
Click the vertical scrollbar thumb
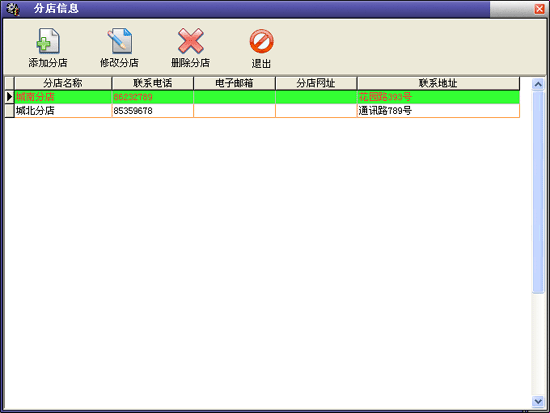click(x=538, y=192)
